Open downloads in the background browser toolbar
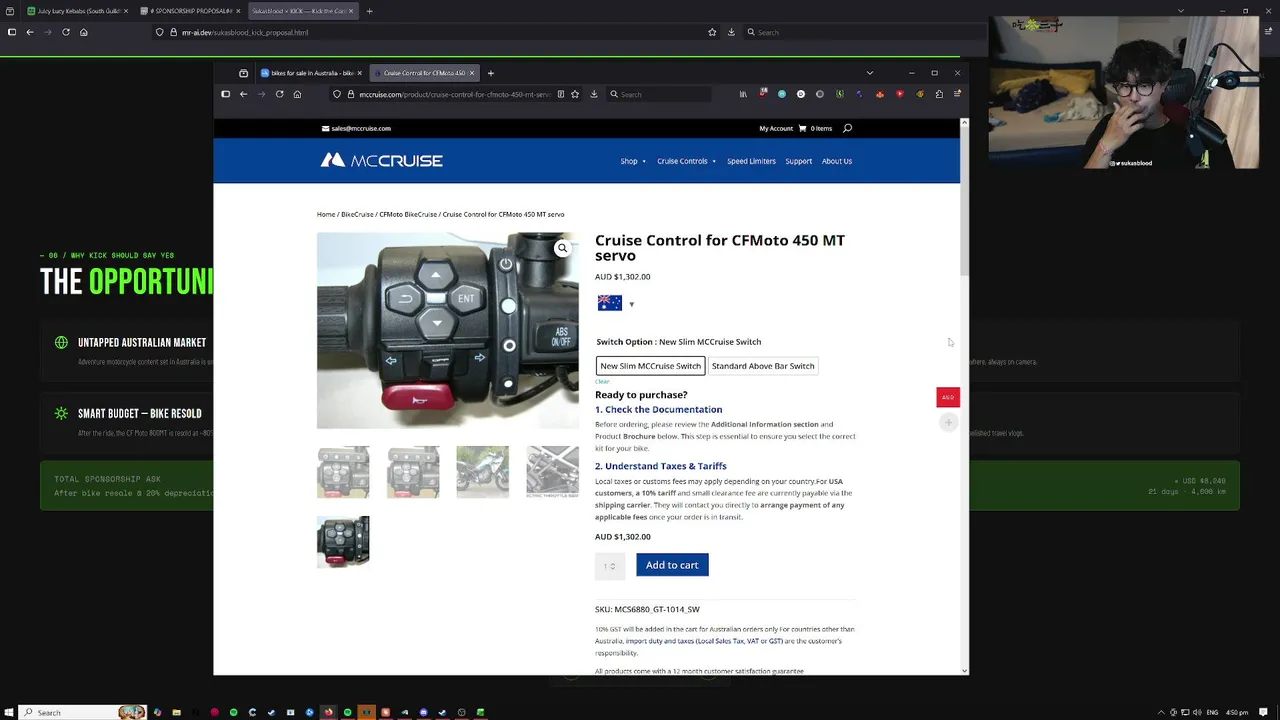Image resolution: width=1280 pixels, height=720 pixels. [x=731, y=32]
